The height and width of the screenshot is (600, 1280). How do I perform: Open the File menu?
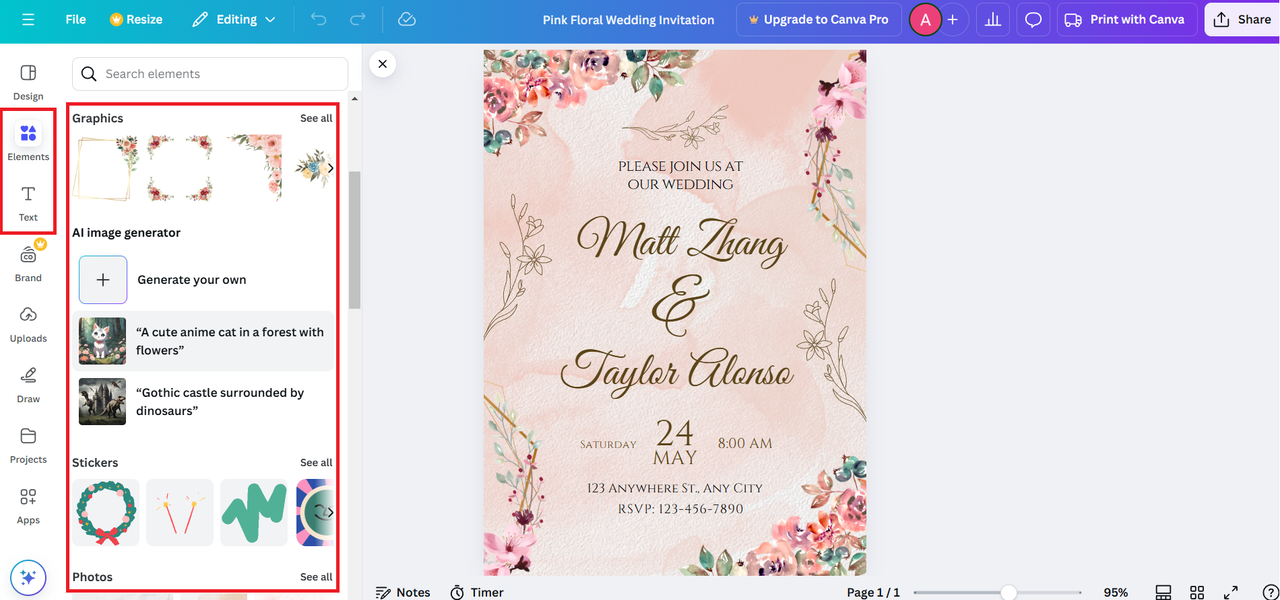76,19
